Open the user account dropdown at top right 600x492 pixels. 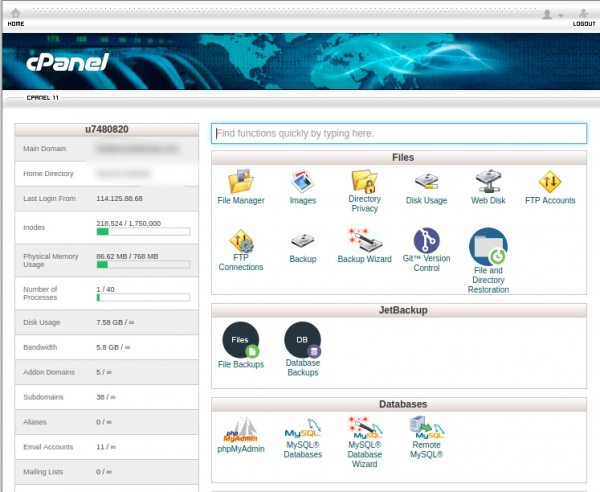pos(551,14)
